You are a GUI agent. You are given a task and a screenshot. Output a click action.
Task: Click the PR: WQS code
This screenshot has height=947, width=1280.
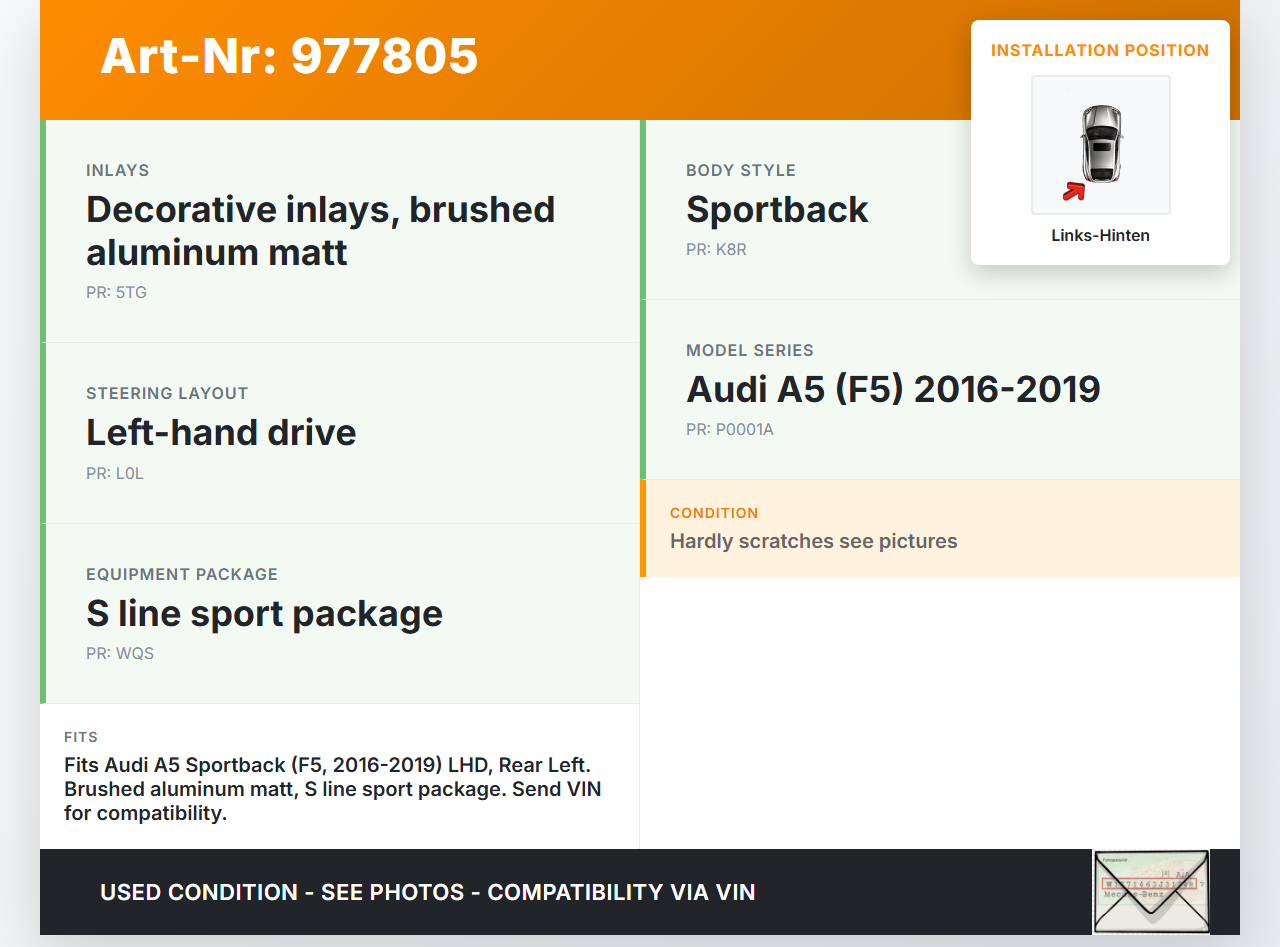pyautogui.click(x=120, y=654)
